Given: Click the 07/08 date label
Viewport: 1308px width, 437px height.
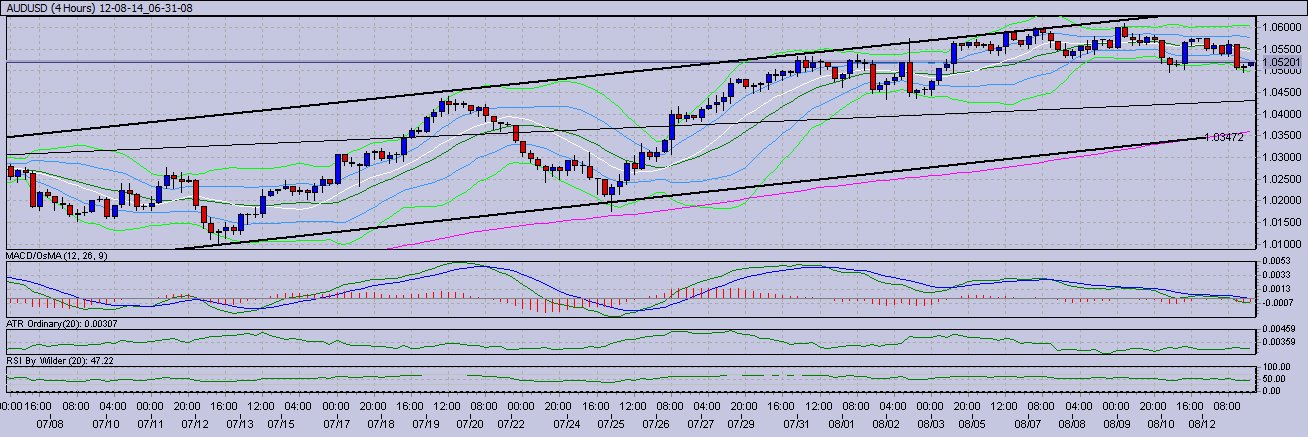Looking at the screenshot, I should [51, 424].
